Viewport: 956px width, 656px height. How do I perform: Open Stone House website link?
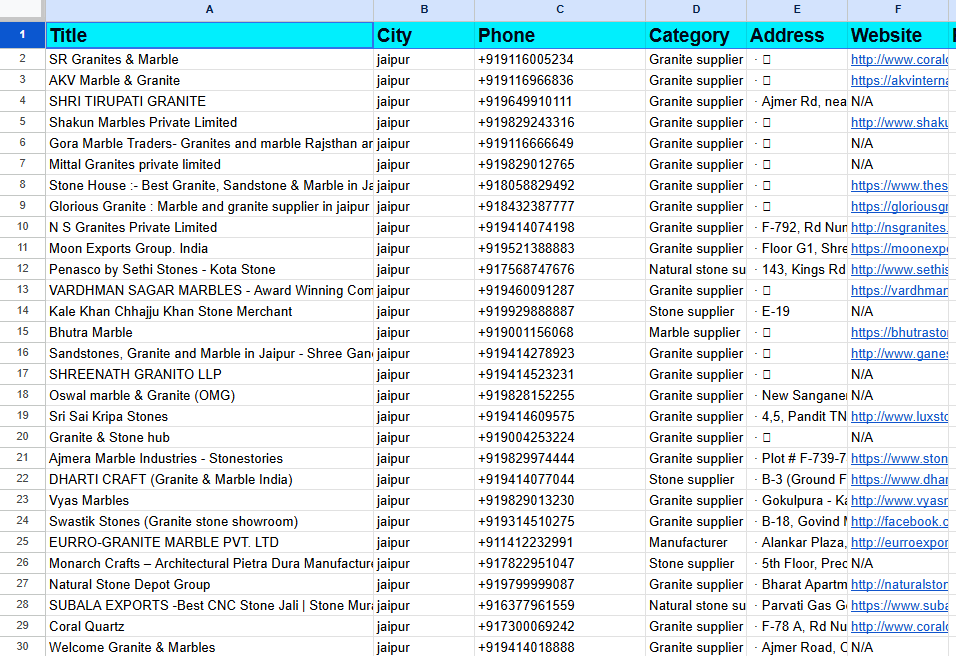(899, 185)
